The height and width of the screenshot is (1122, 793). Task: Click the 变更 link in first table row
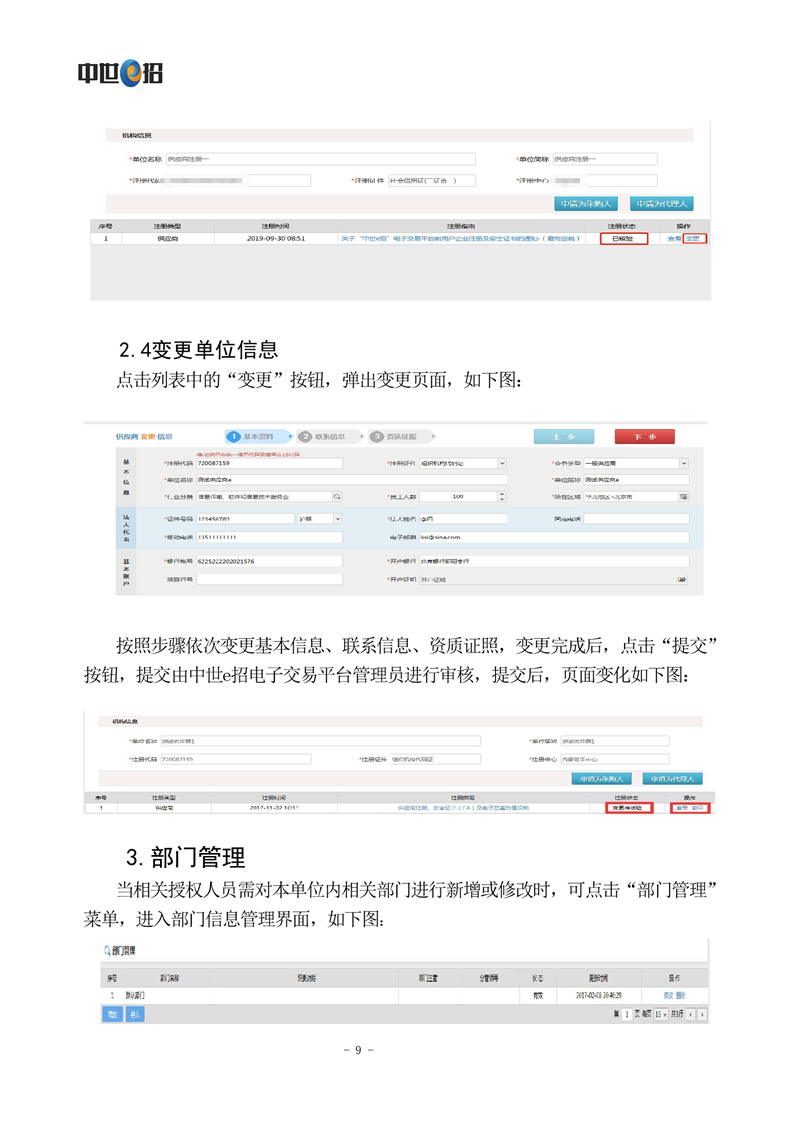(x=693, y=239)
